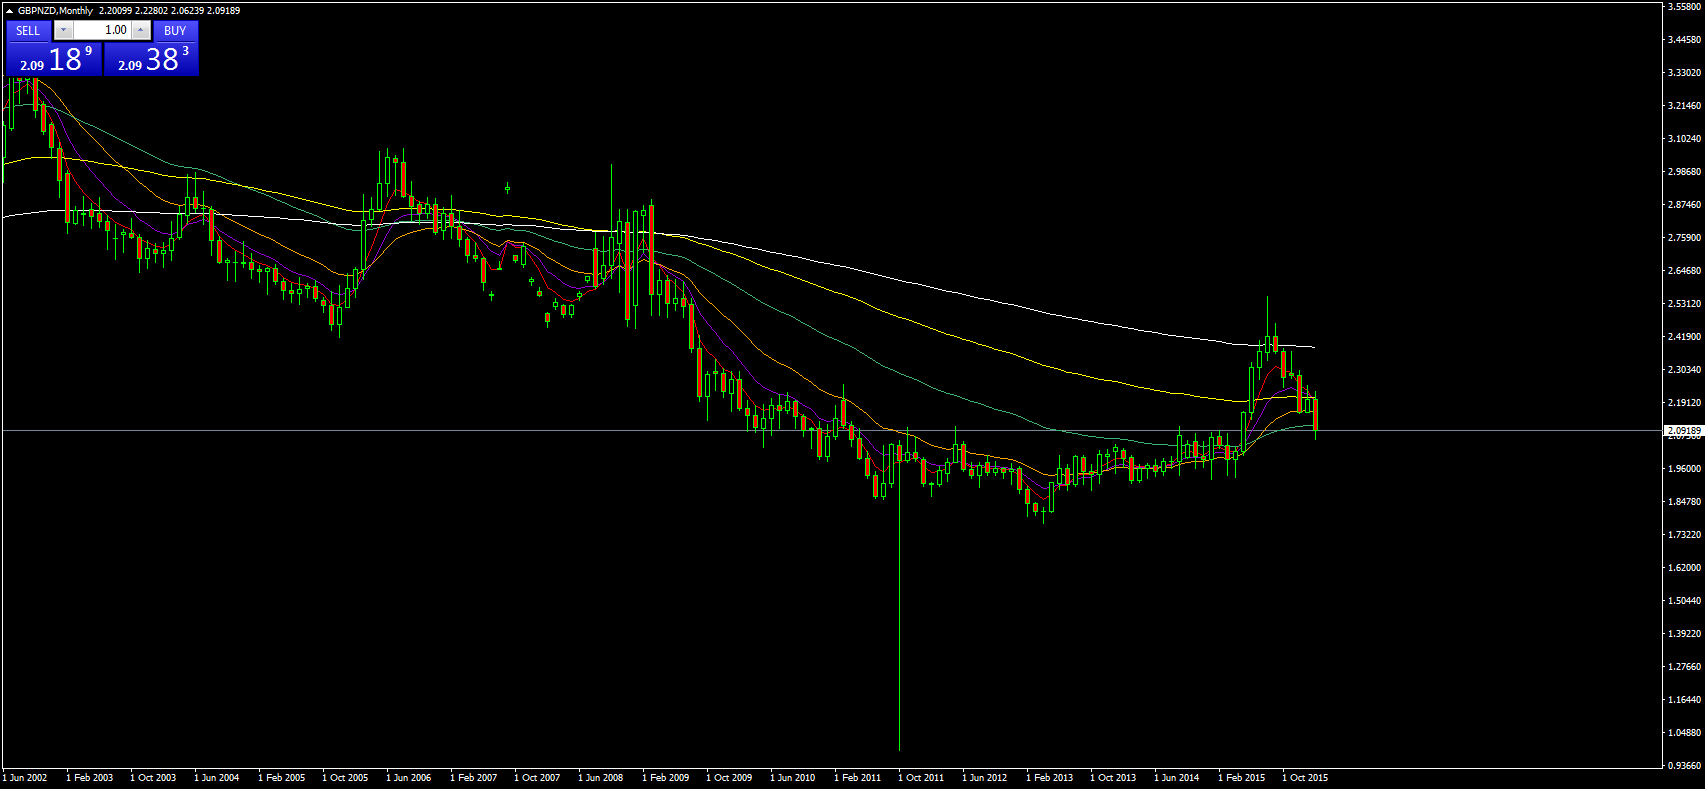Viewport: 1705px width, 789px height.
Task: Click the GBPNZD,Monthly chart title text
Action: pos(56,11)
